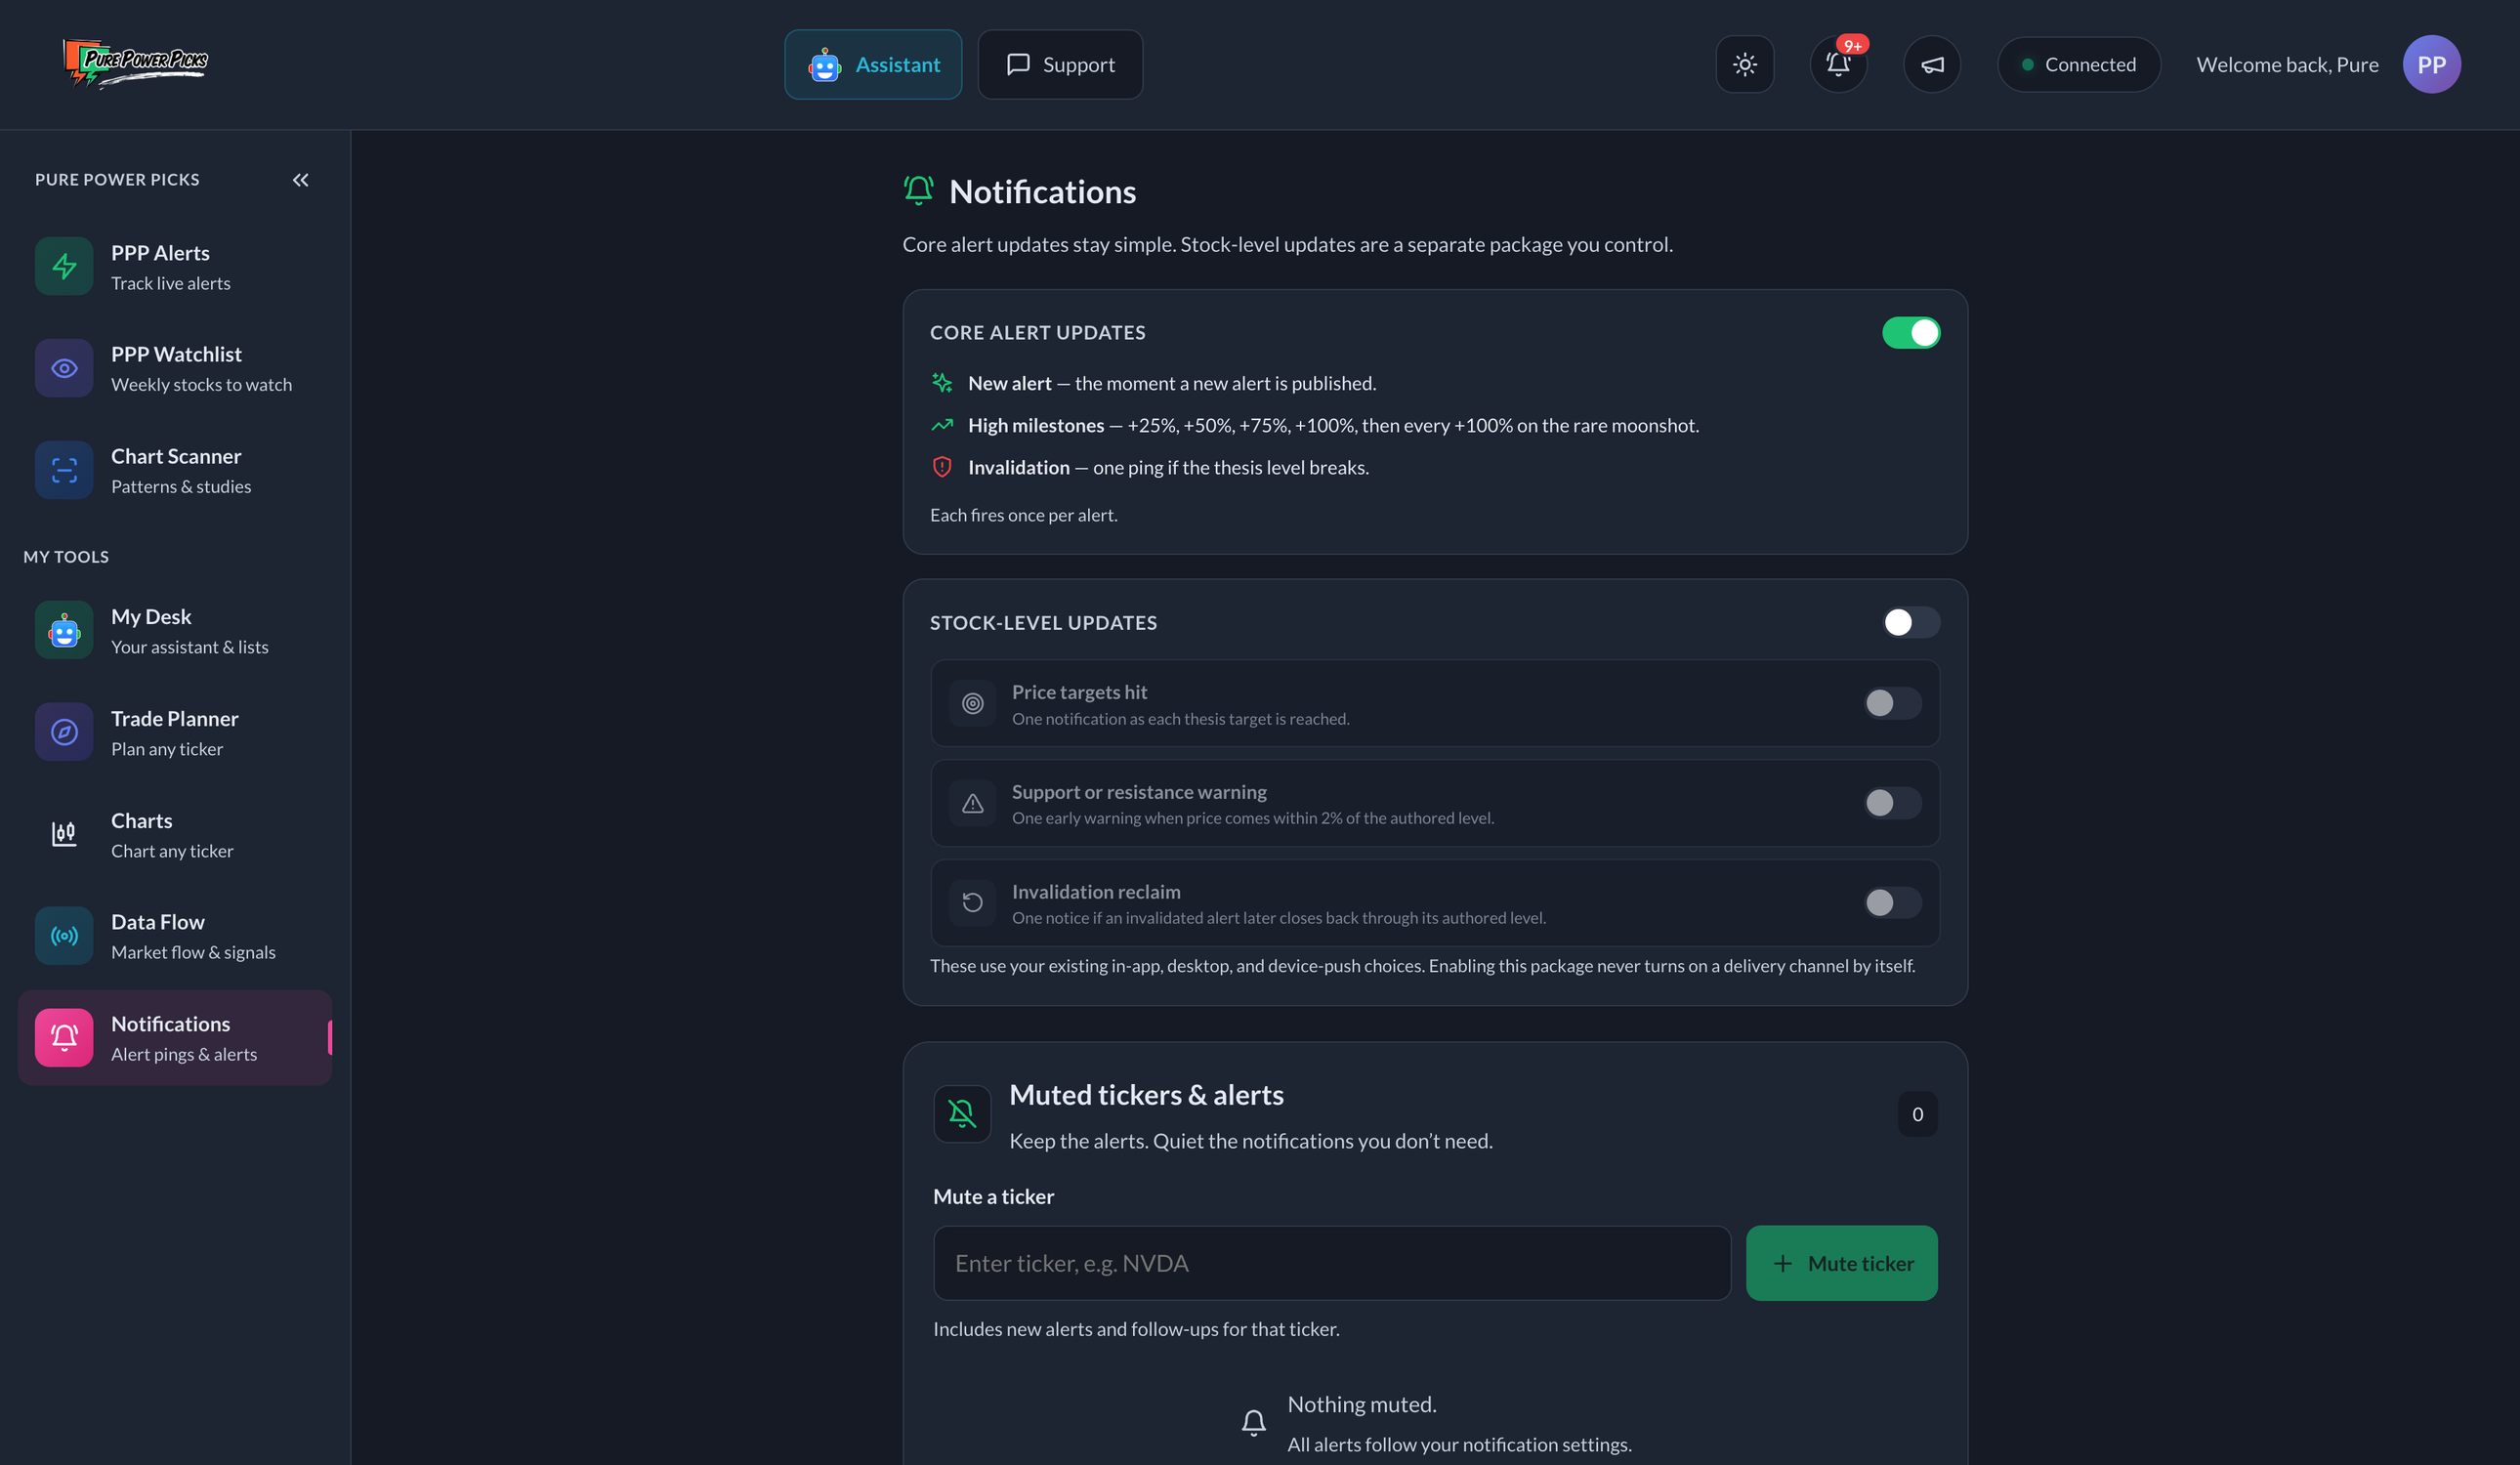Open PPP Alerts menu item
This screenshot has width=2520, height=1465.
(x=175, y=266)
